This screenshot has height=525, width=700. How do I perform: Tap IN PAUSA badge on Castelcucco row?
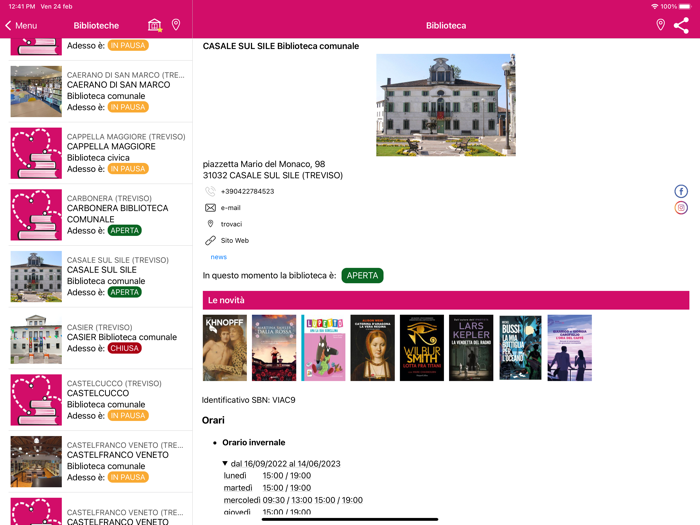pos(128,416)
